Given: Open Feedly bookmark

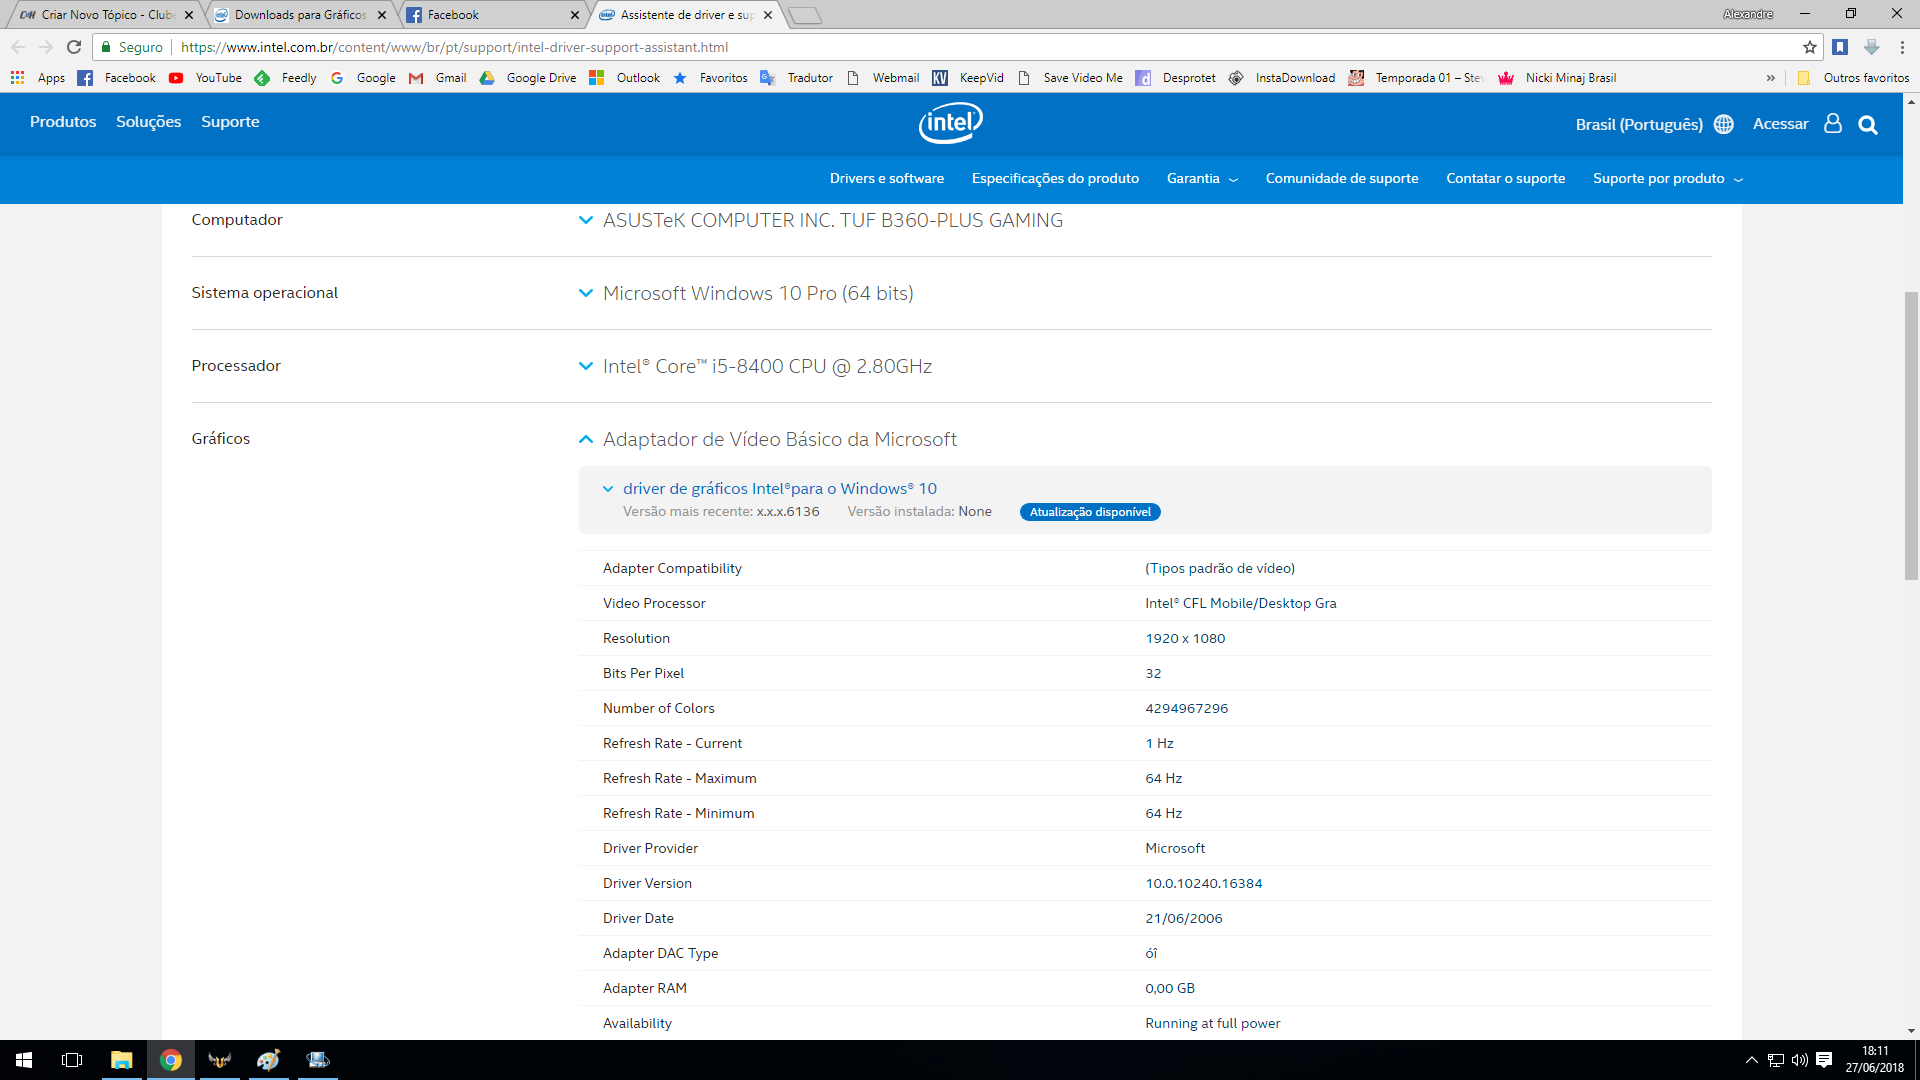Looking at the screenshot, I should (286, 78).
